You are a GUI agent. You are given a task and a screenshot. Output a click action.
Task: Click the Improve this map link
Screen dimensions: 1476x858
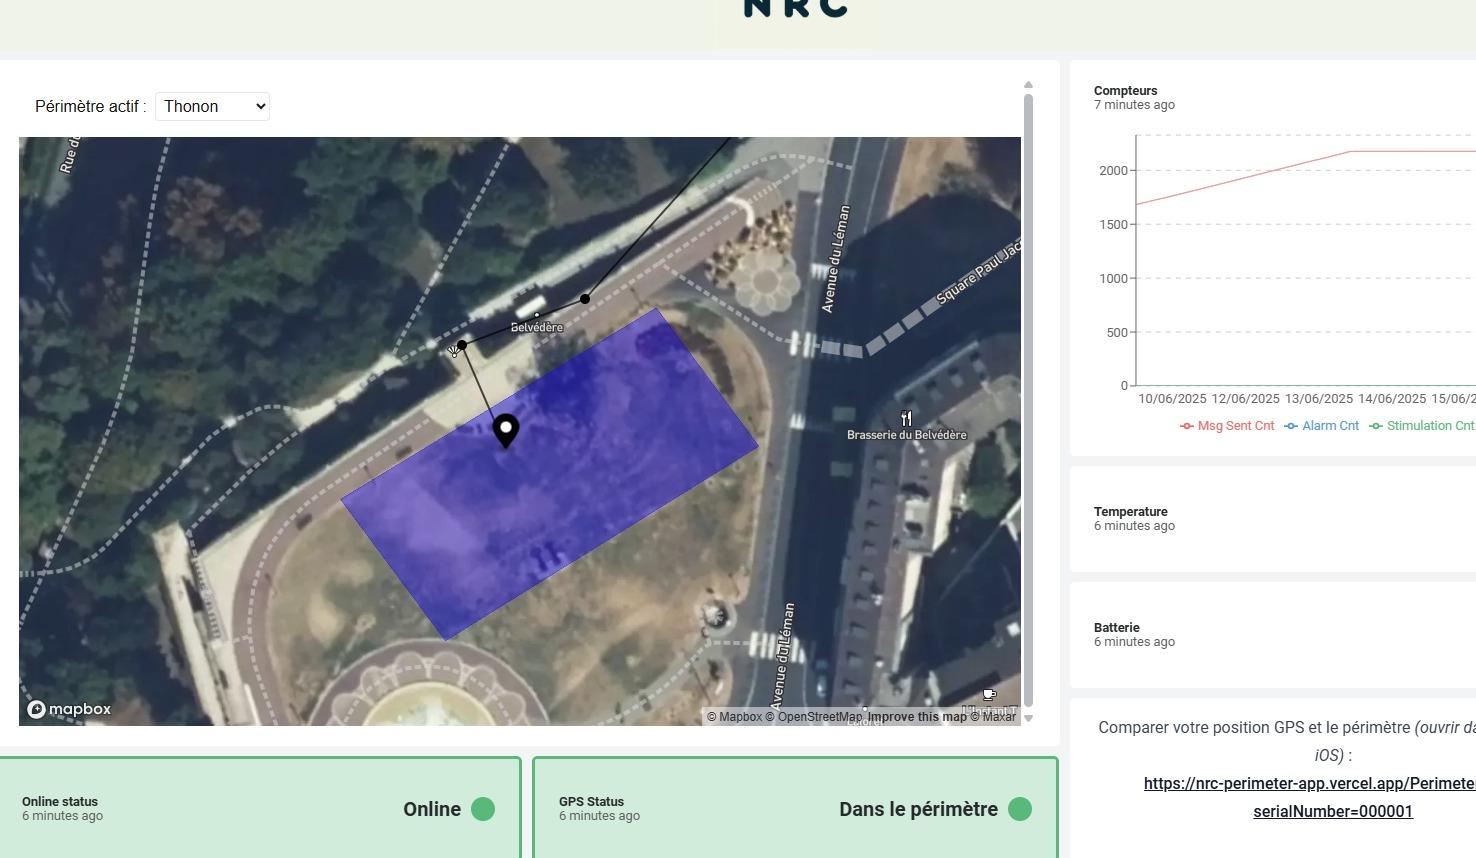(x=916, y=717)
